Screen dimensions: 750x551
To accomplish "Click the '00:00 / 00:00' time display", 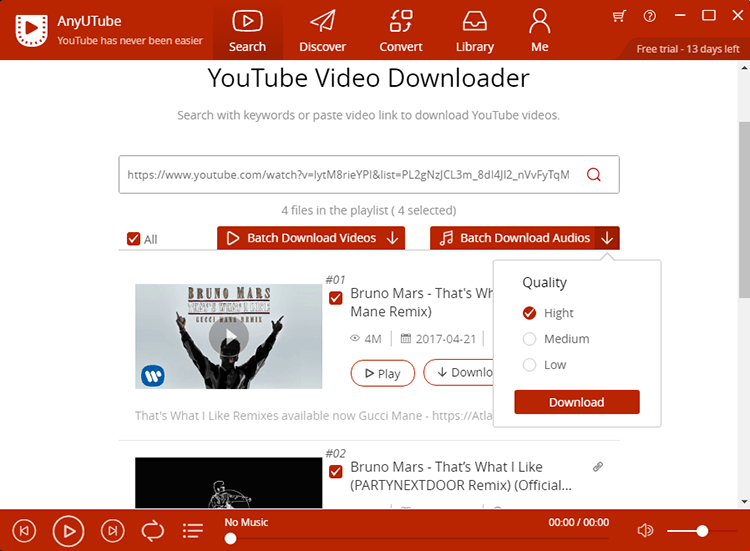I will pyautogui.click(x=579, y=522).
